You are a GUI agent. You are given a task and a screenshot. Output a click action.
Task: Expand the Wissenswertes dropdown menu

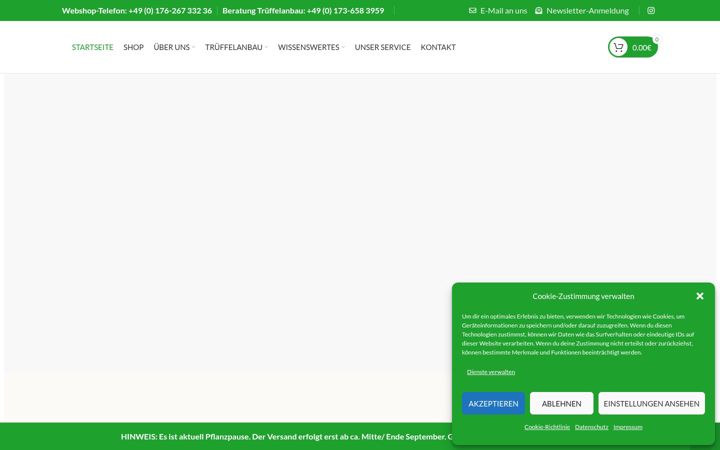click(311, 47)
